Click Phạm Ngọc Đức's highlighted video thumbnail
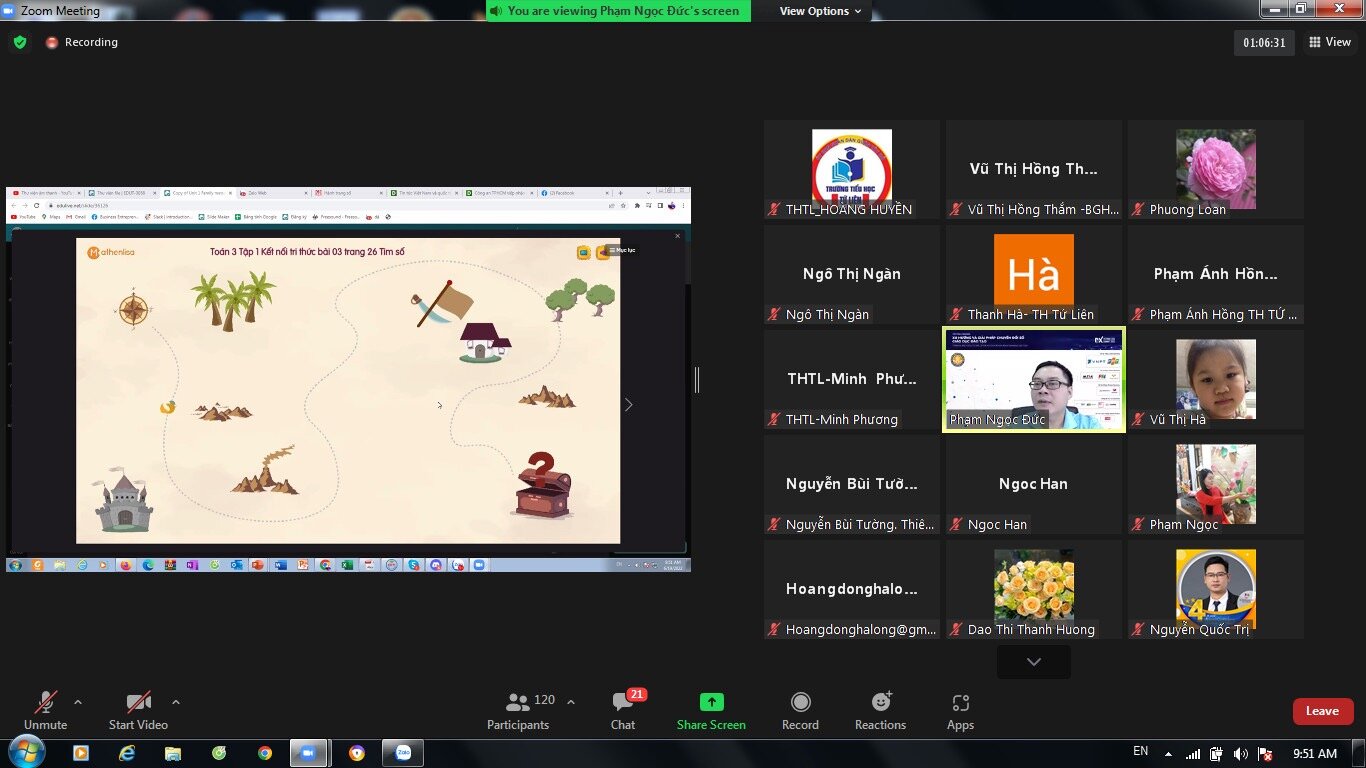 (1033, 378)
